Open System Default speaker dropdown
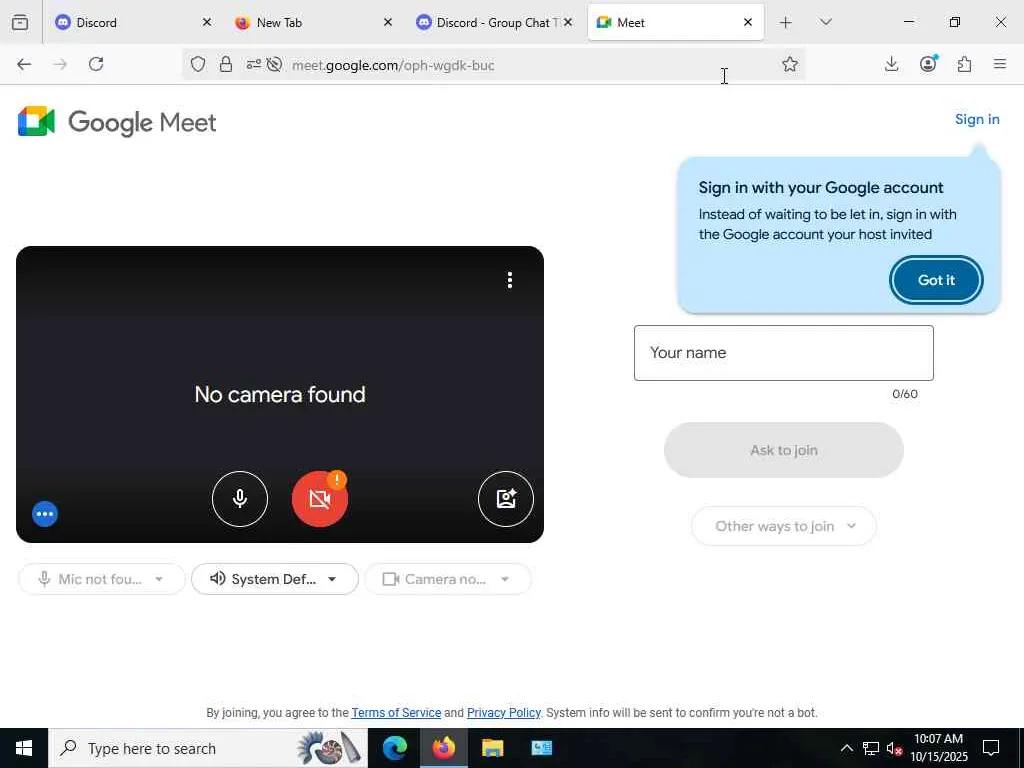The height and width of the screenshot is (768, 1024). [x=275, y=579]
